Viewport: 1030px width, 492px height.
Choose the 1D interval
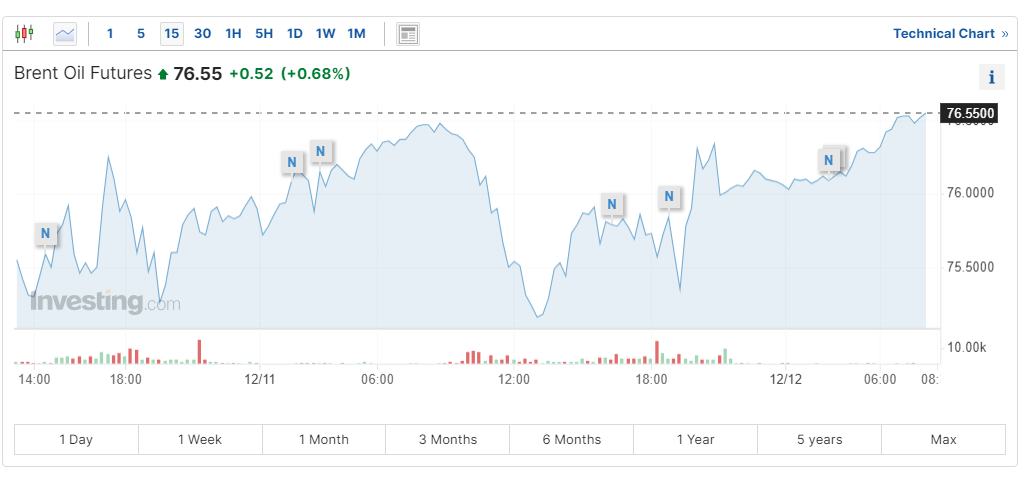point(294,34)
